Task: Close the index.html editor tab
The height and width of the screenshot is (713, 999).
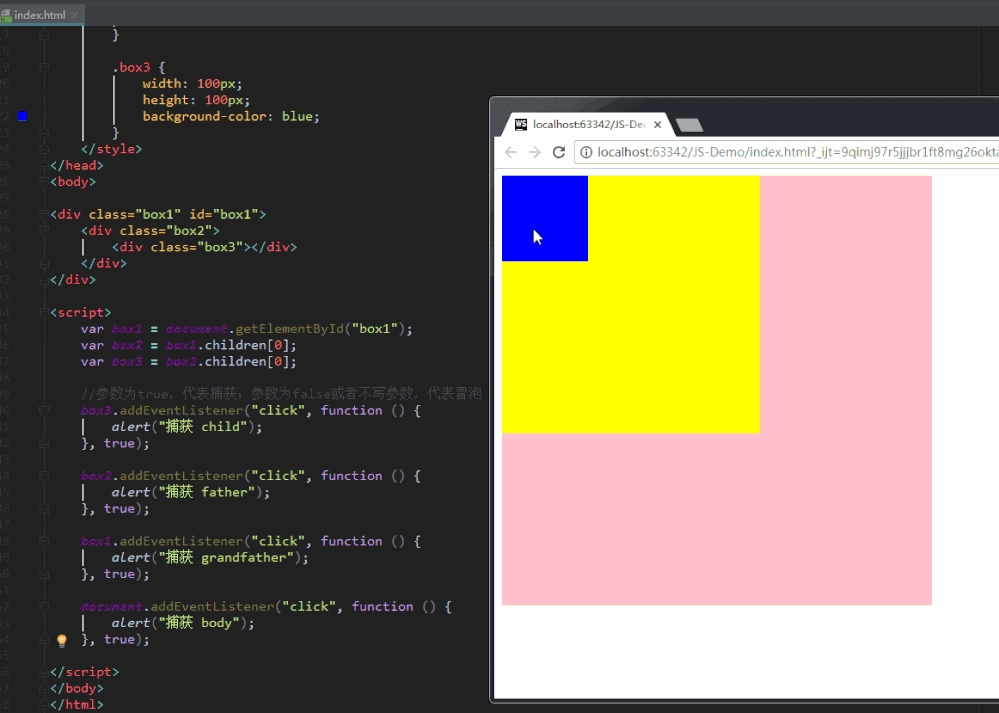Action: click(75, 15)
